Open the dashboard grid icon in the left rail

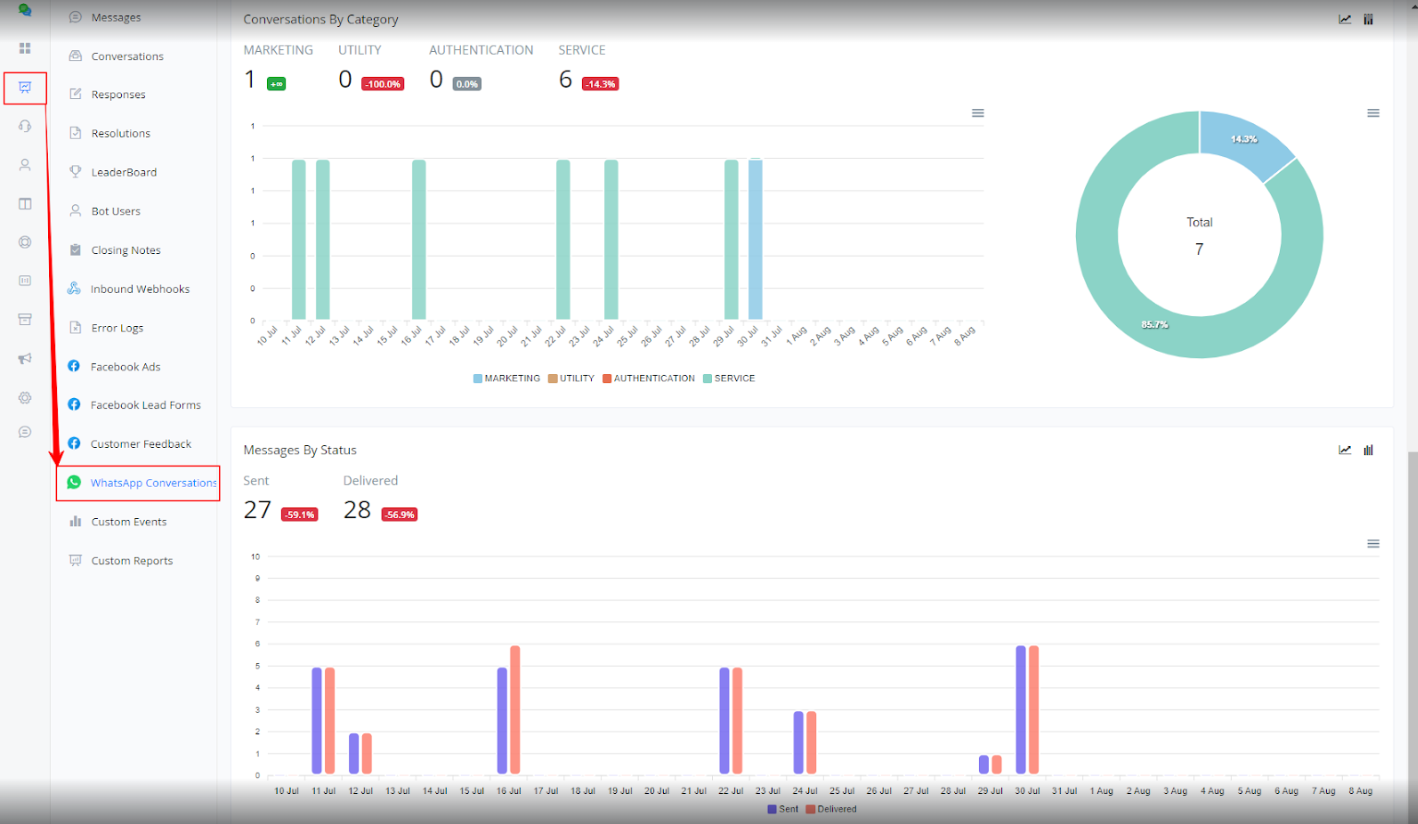click(x=25, y=48)
